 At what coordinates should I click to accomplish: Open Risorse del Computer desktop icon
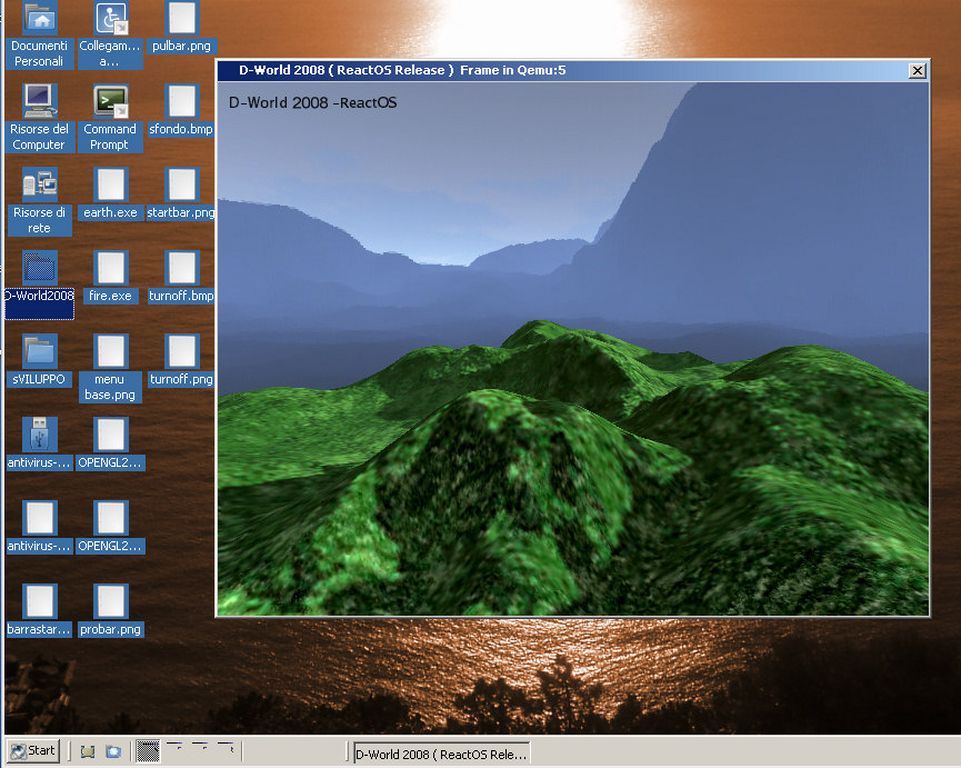click(40, 102)
